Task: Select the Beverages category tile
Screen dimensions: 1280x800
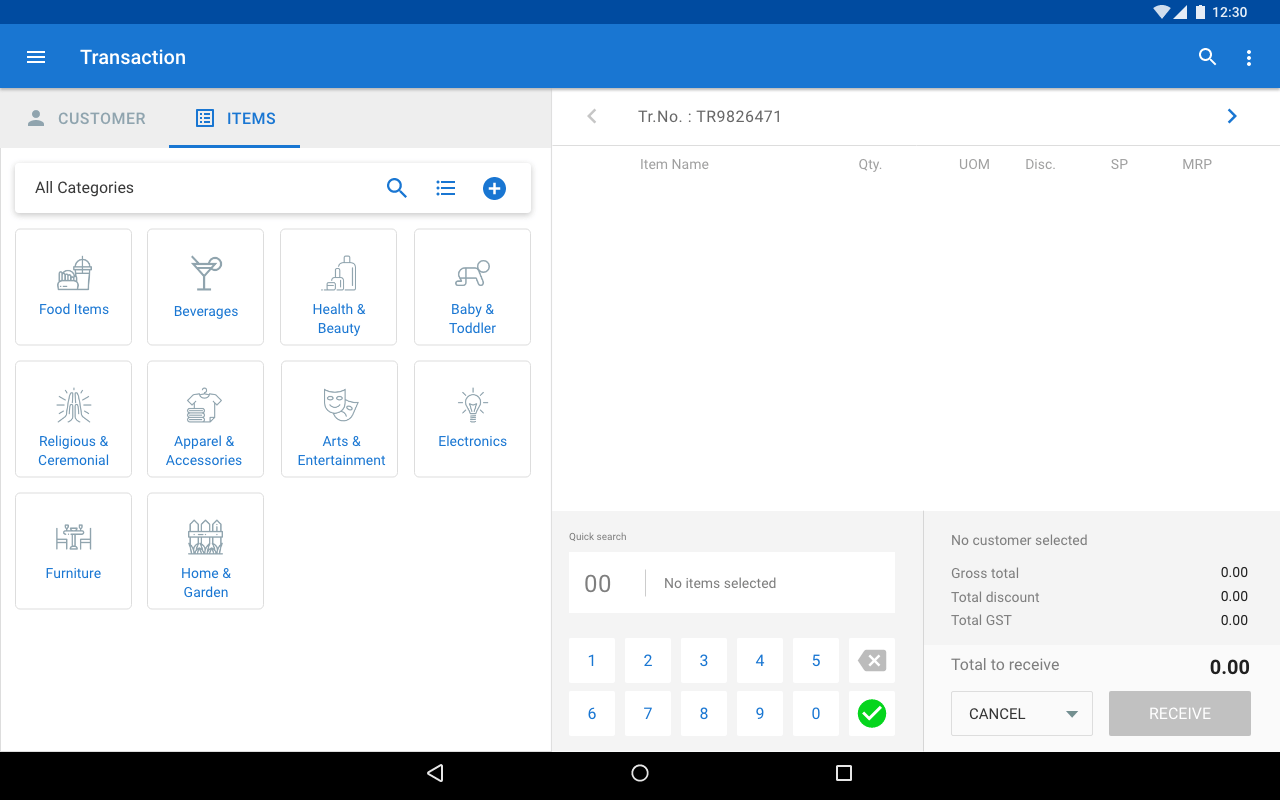Action: pos(205,287)
